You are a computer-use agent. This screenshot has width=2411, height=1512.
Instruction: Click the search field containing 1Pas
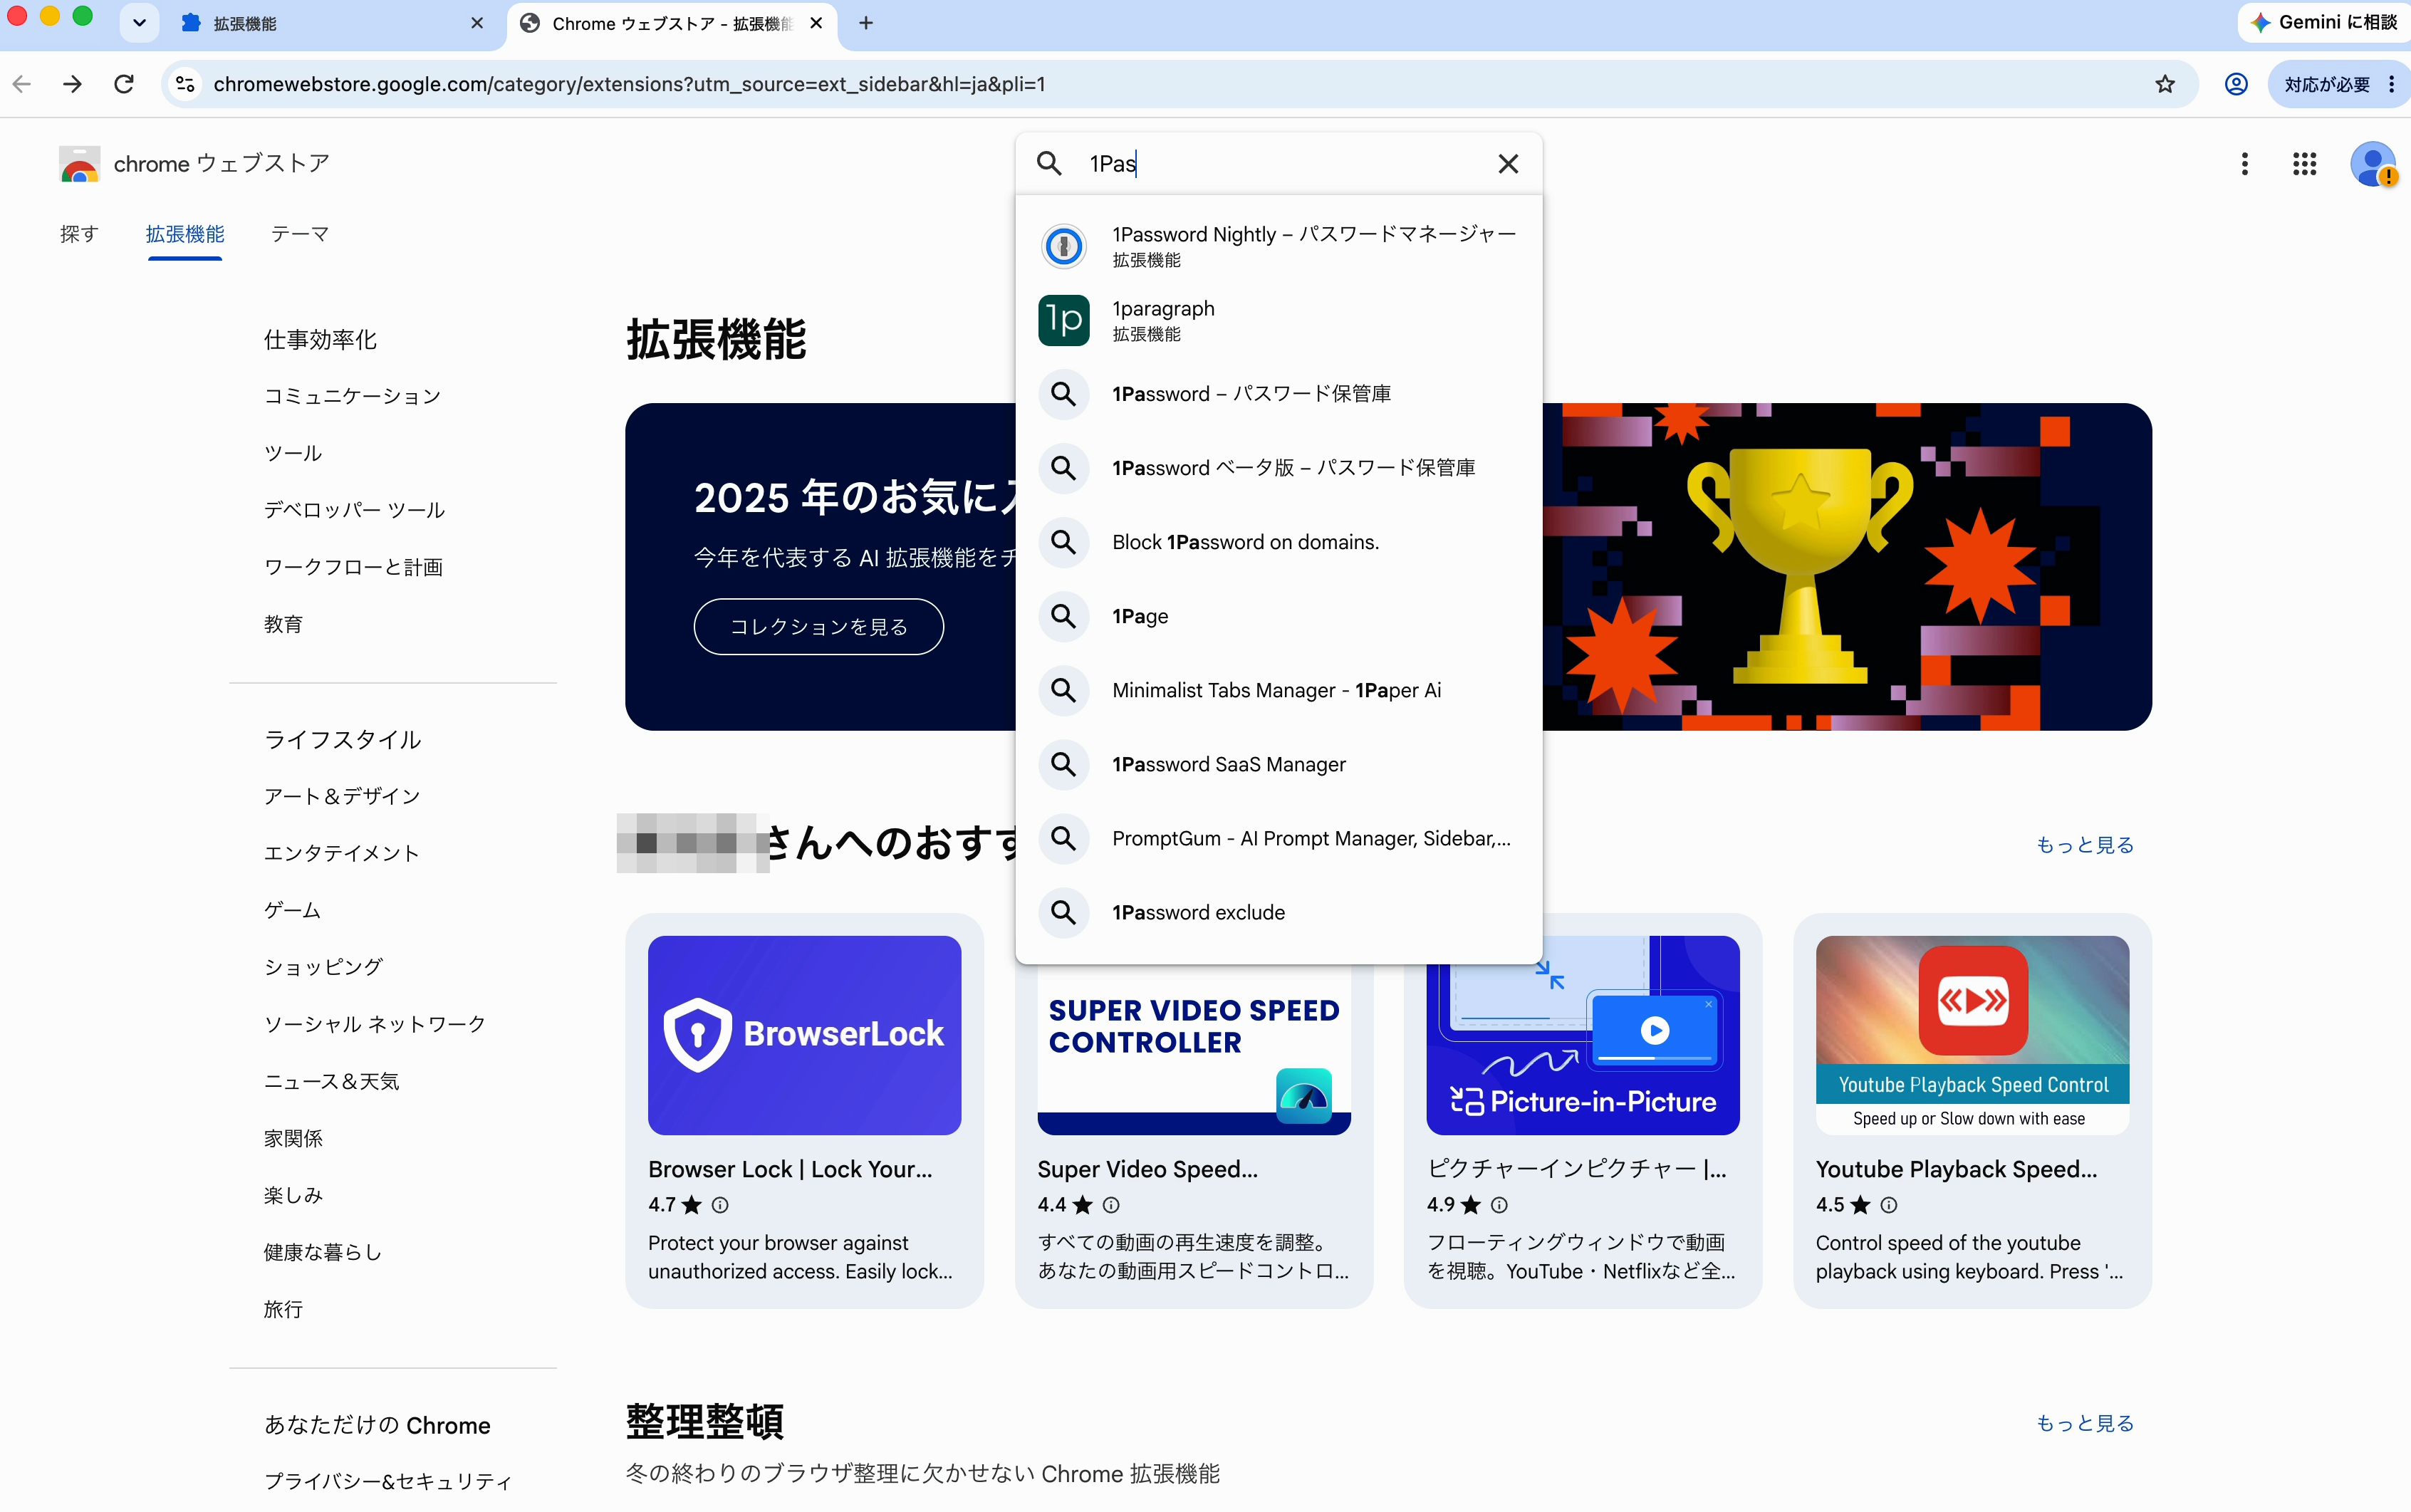pos(1280,163)
